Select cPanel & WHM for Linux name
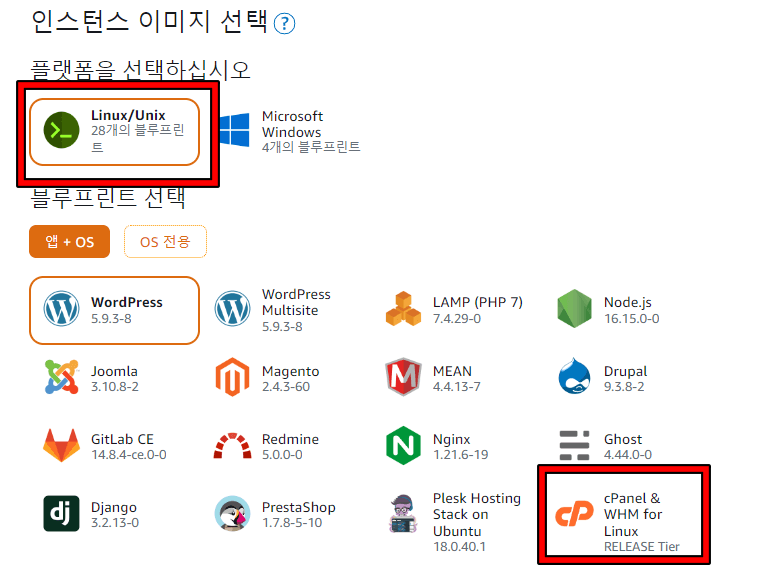 [633, 515]
